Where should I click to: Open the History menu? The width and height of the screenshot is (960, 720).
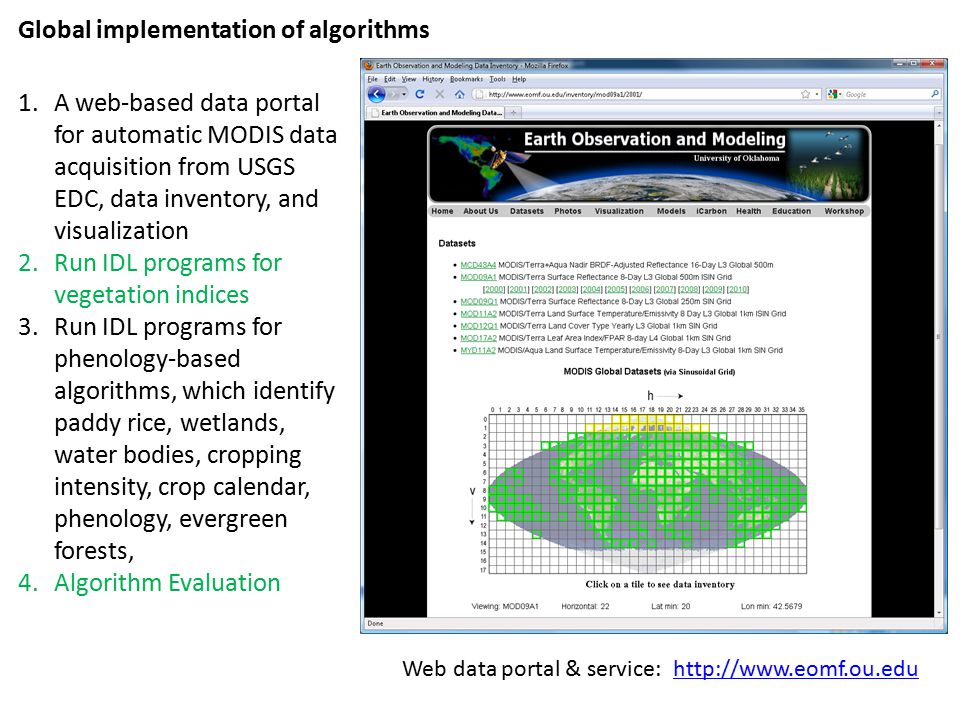pyautogui.click(x=433, y=79)
